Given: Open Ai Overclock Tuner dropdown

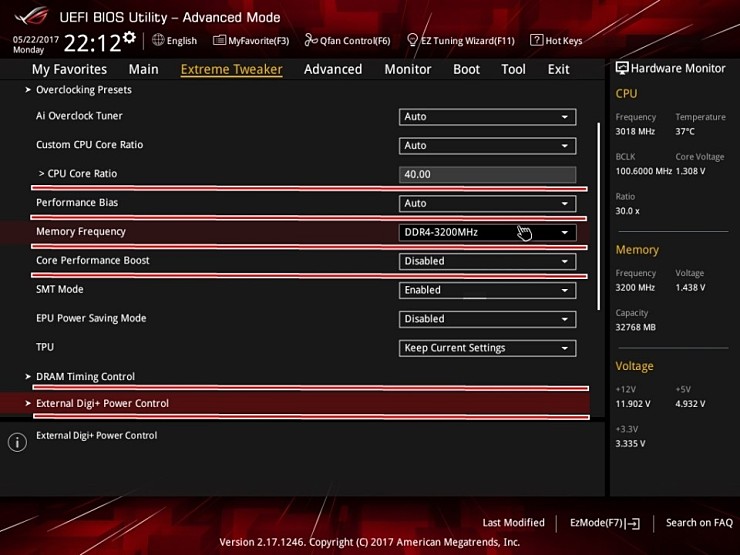Looking at the screenshot, I should (x=487, y=117).
